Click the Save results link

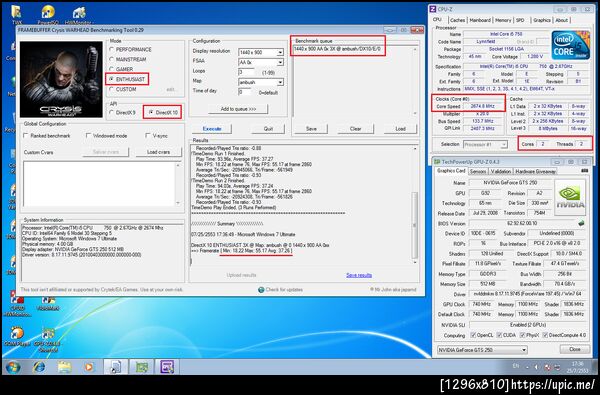click(359, 275)
